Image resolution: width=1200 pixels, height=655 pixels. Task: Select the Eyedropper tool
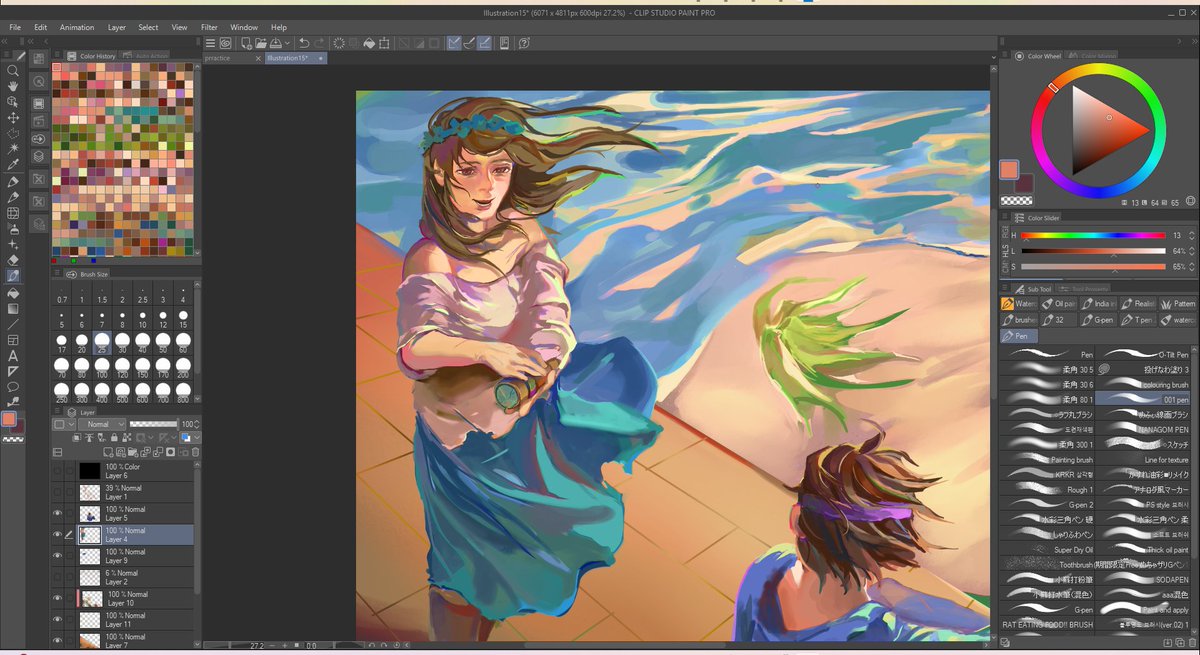click(x=13, y=164)
